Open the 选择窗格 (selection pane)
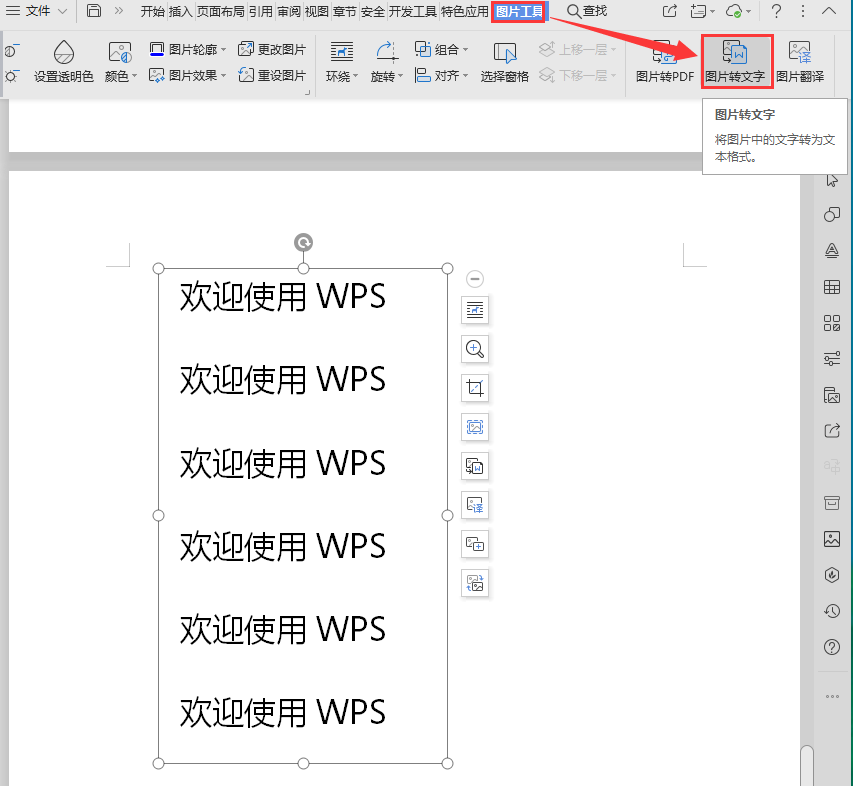This screenshot has width=853, height=786. [x=505, y=62]
